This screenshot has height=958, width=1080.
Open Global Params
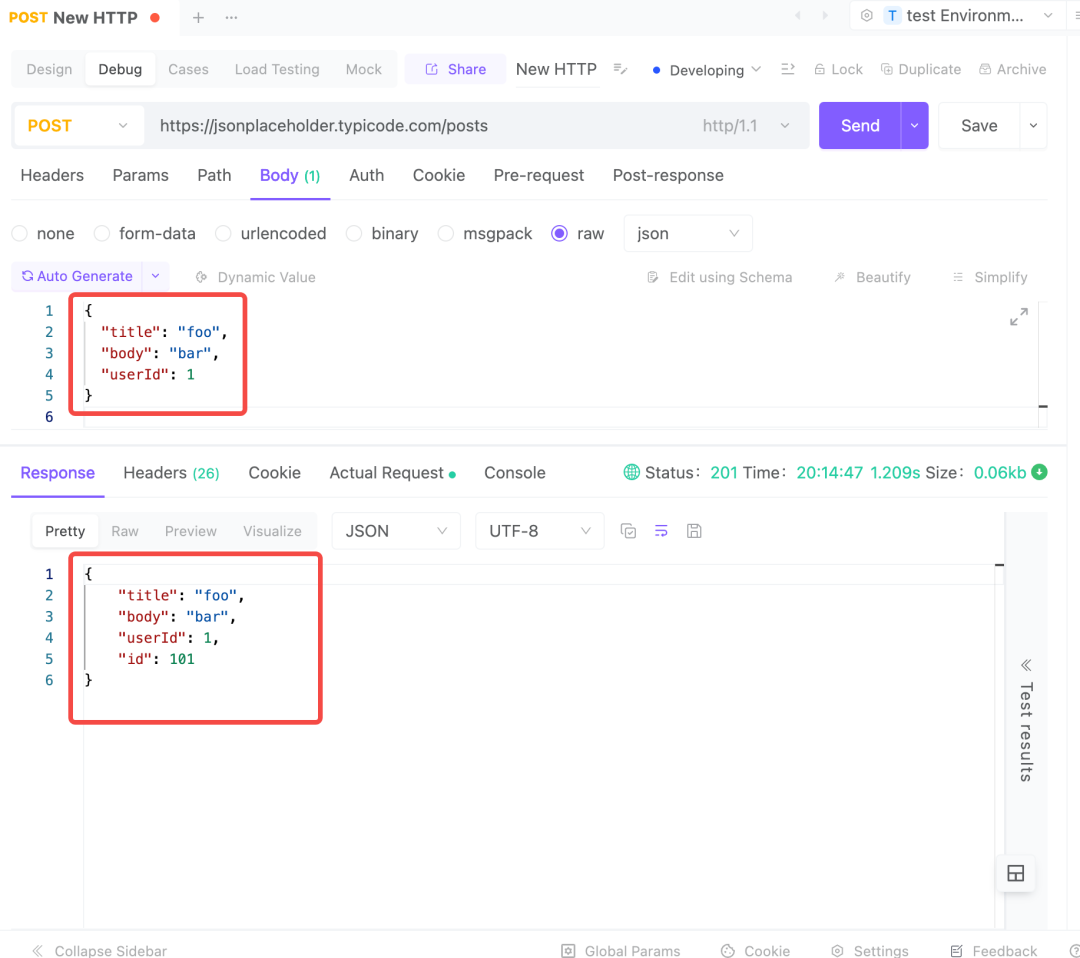pos(621,950)
